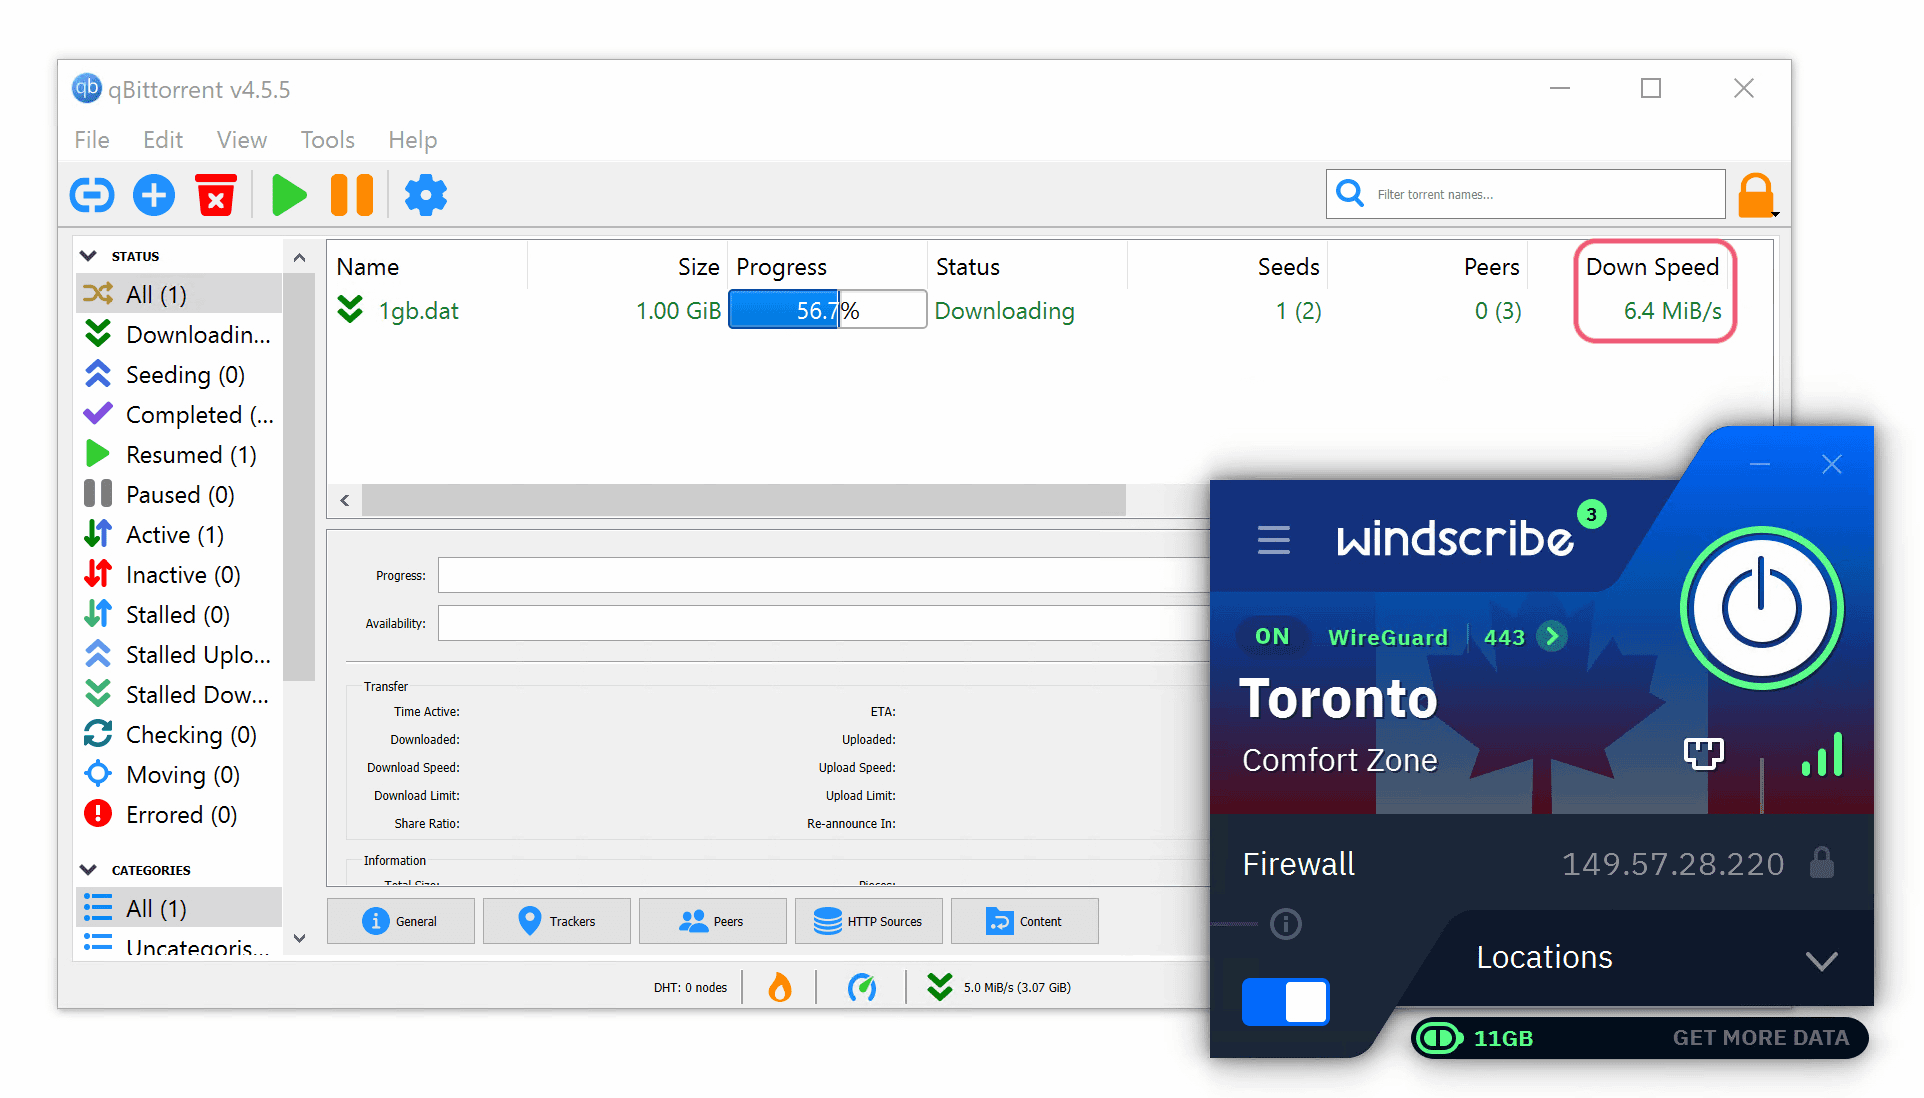Open the View menu

click(x=242, y=140)
